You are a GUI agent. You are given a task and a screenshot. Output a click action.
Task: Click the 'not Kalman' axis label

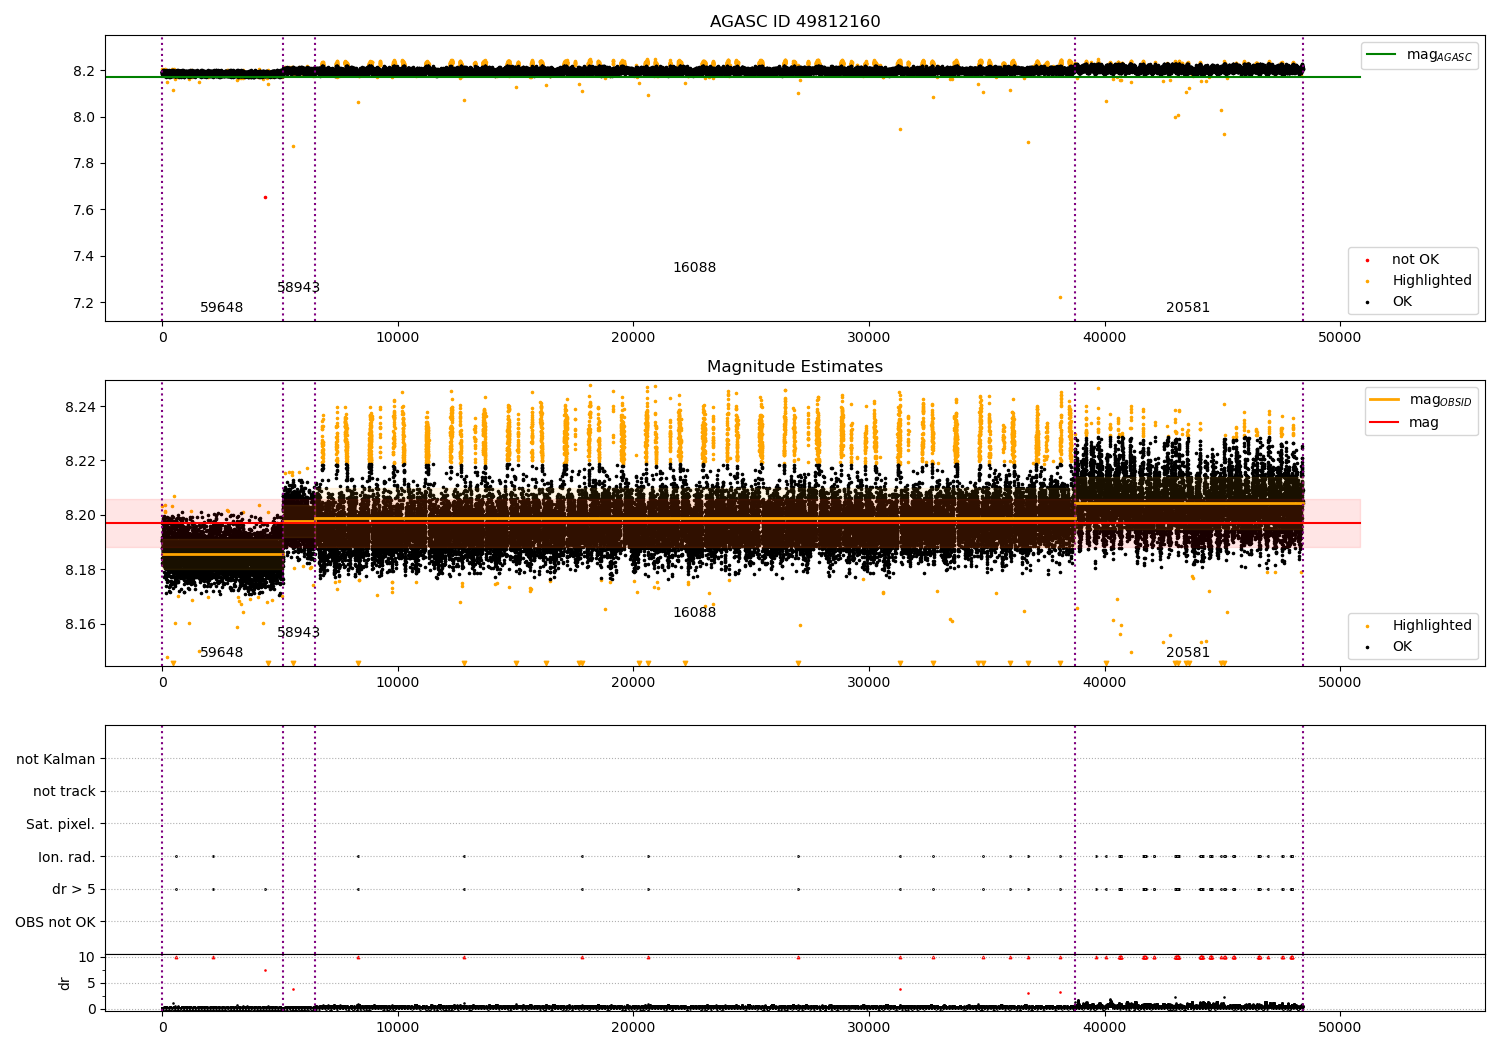pos(56,759)
